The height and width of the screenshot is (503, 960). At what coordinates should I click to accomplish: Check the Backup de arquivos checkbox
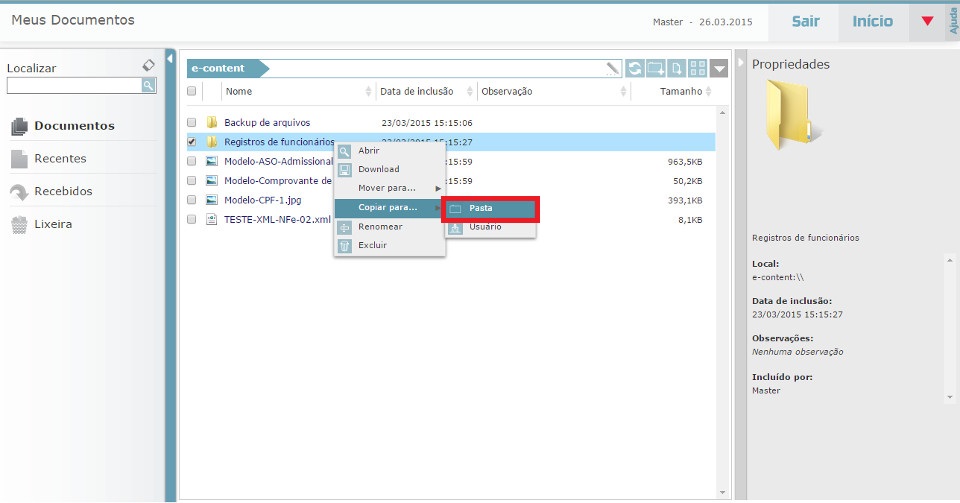(x=192, y=123)
